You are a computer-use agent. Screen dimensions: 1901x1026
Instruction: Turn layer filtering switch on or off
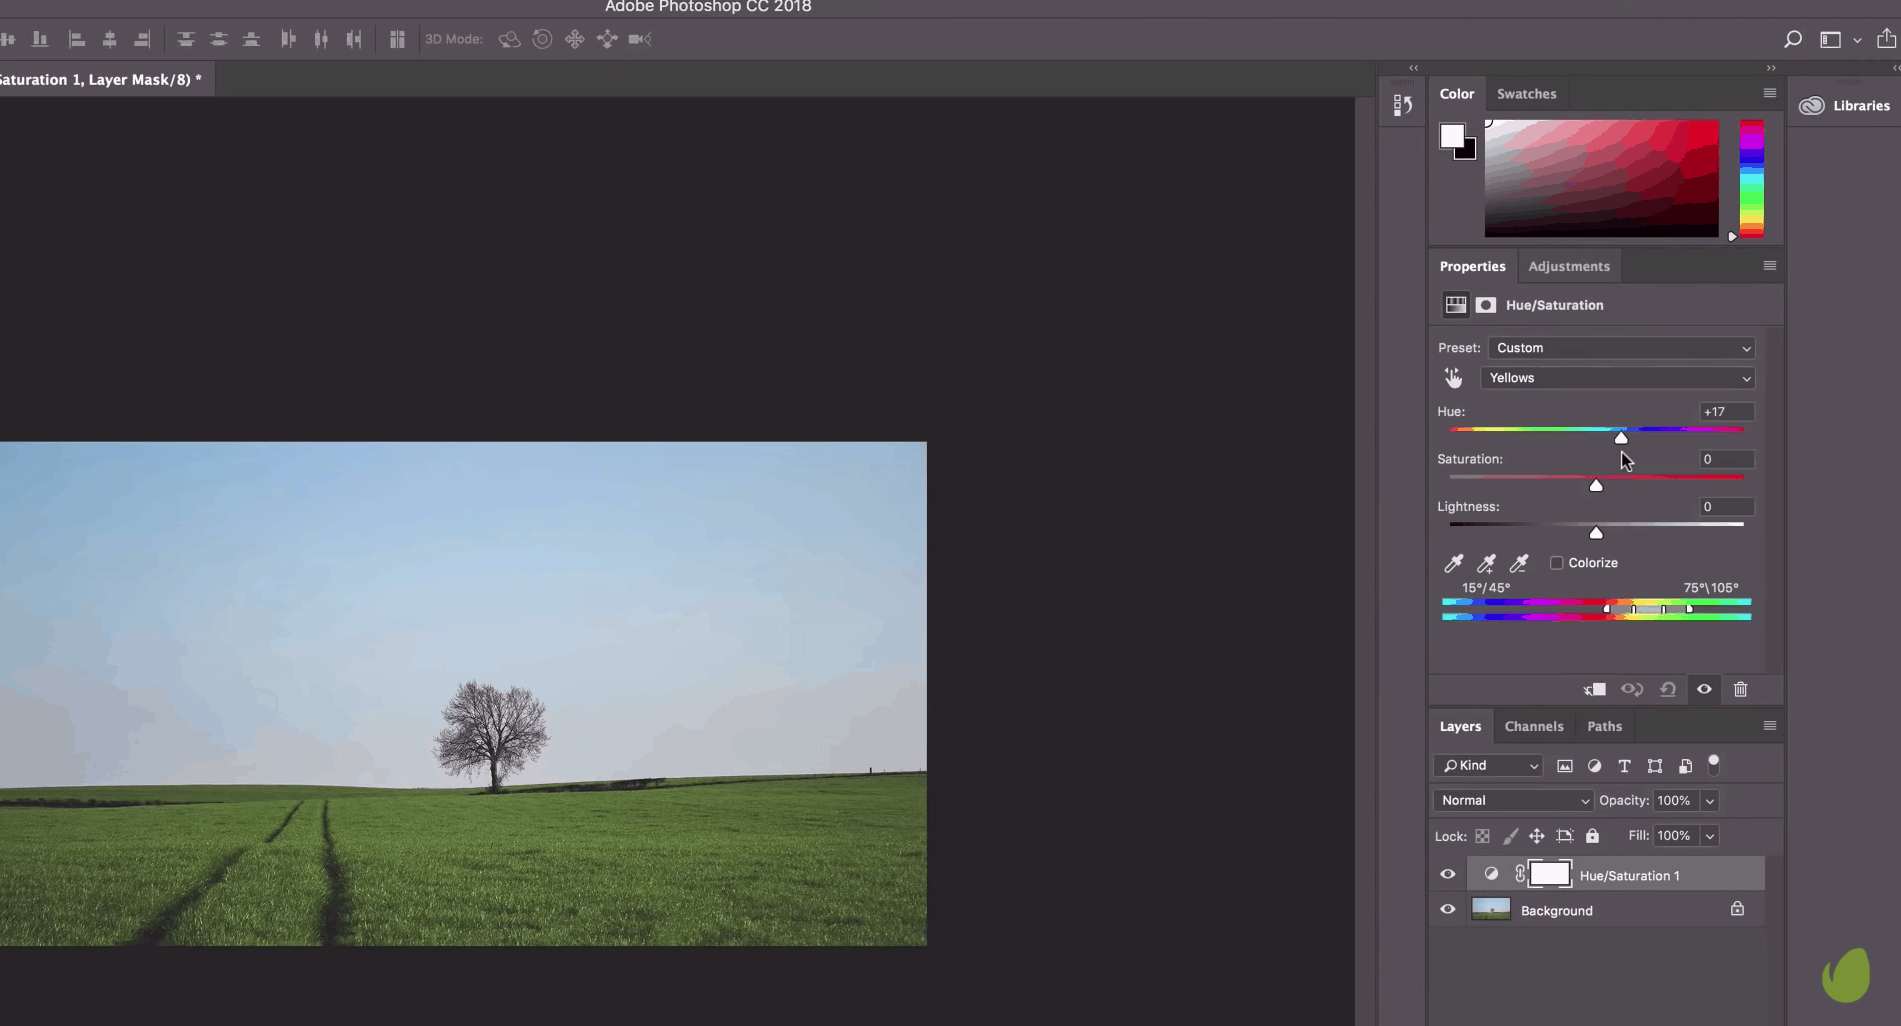pyautogui.click(x=1714, y=765)
